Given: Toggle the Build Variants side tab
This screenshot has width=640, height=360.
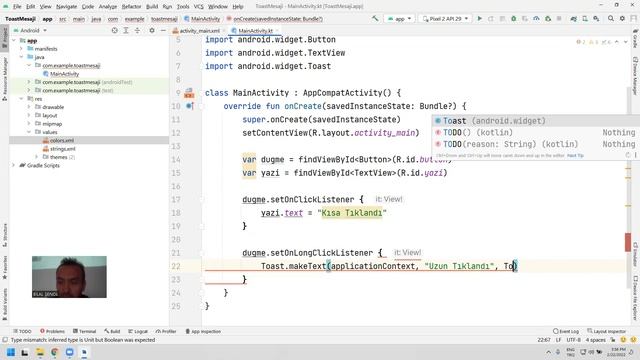Looking at the screenshot, I should pos(4,304).
